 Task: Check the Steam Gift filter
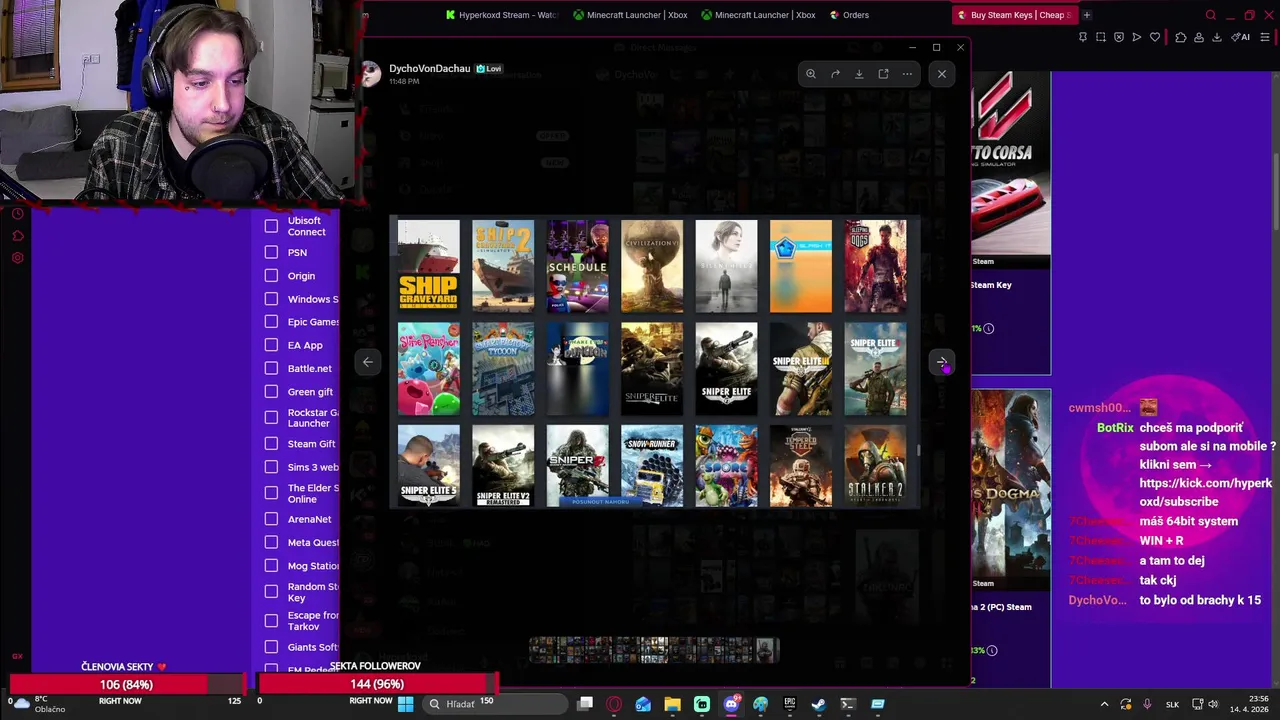click(x=271, y=443)
